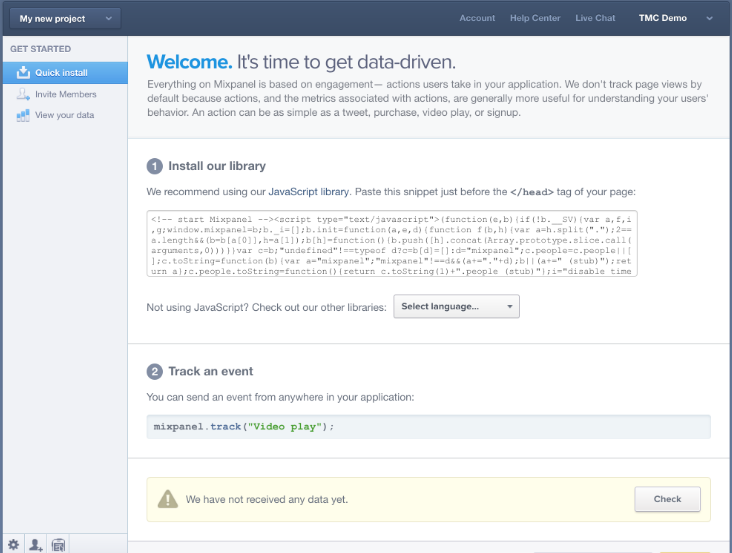
Task: Open Live Chat from the header
Action: 595,18
